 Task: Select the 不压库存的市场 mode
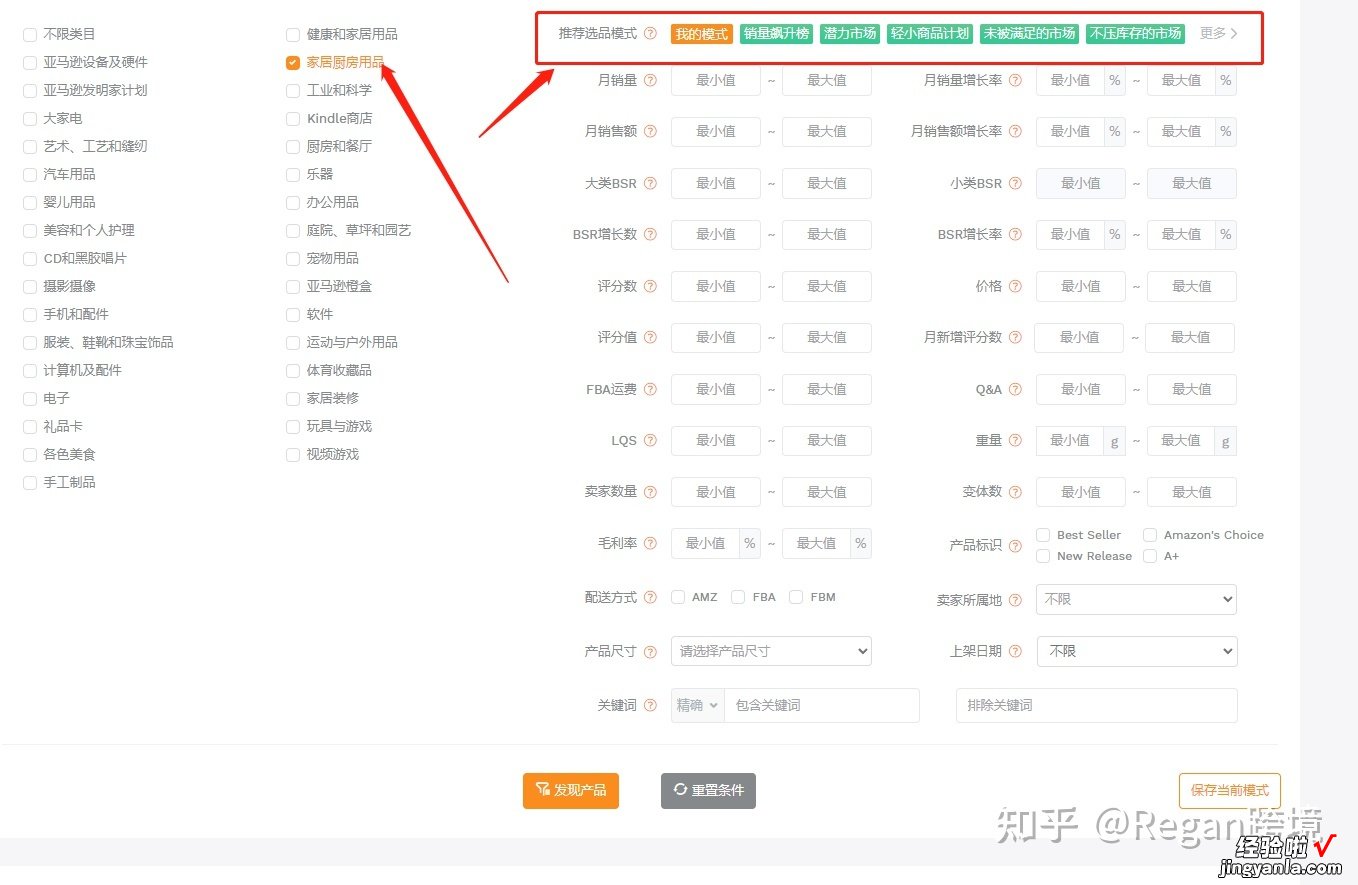coord(1135,34)
